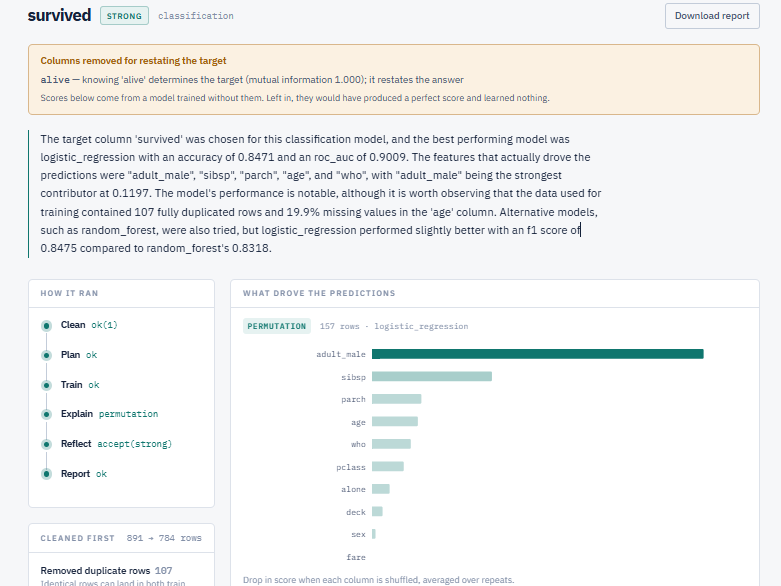The image size is (781, 586).
Task: Click the '891 → 784 rows' count
Action: 164,538
